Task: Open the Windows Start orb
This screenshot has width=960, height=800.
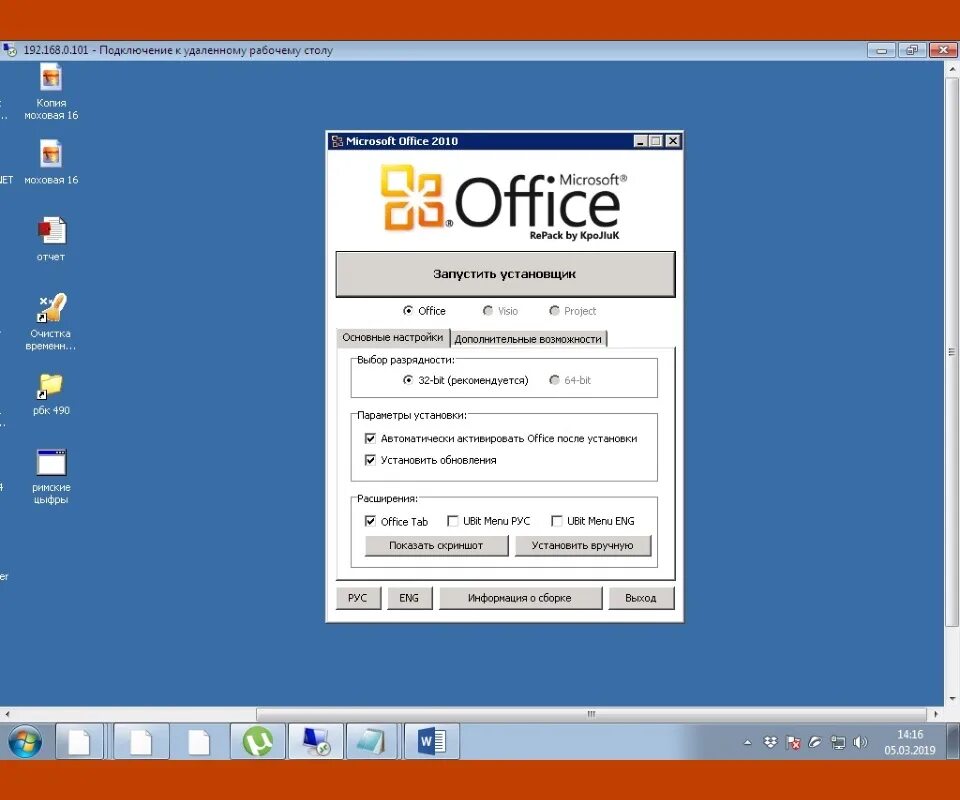Action: (x=25, y=742)
